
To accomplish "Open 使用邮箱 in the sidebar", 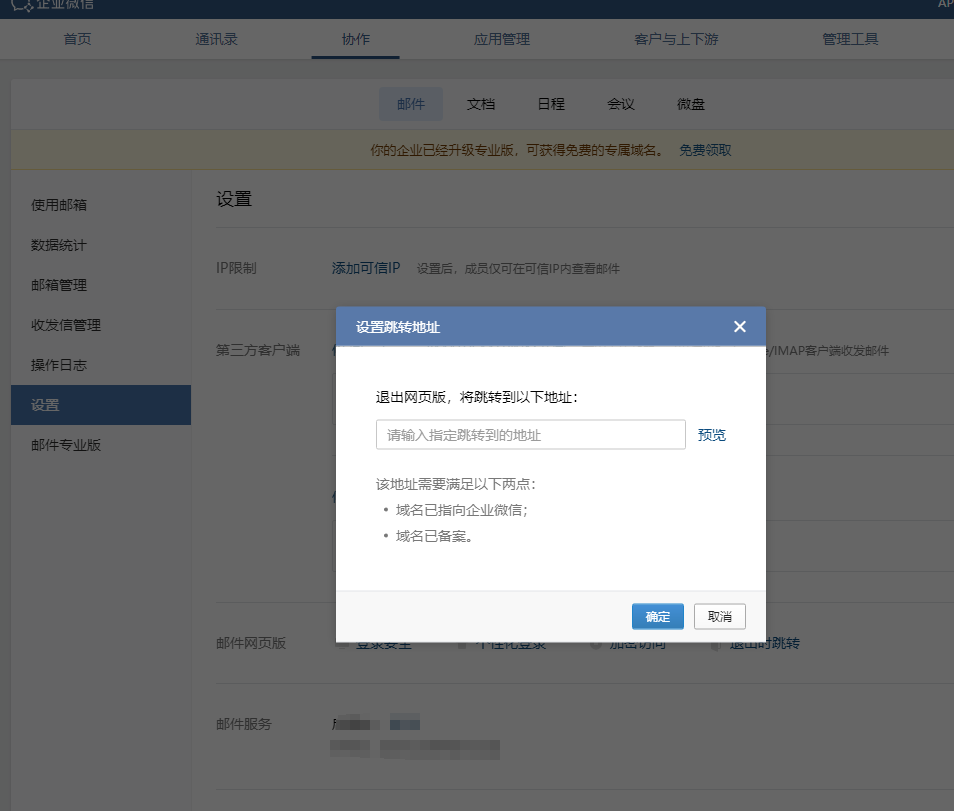I will pyautogui.click(x=59, y=205).
